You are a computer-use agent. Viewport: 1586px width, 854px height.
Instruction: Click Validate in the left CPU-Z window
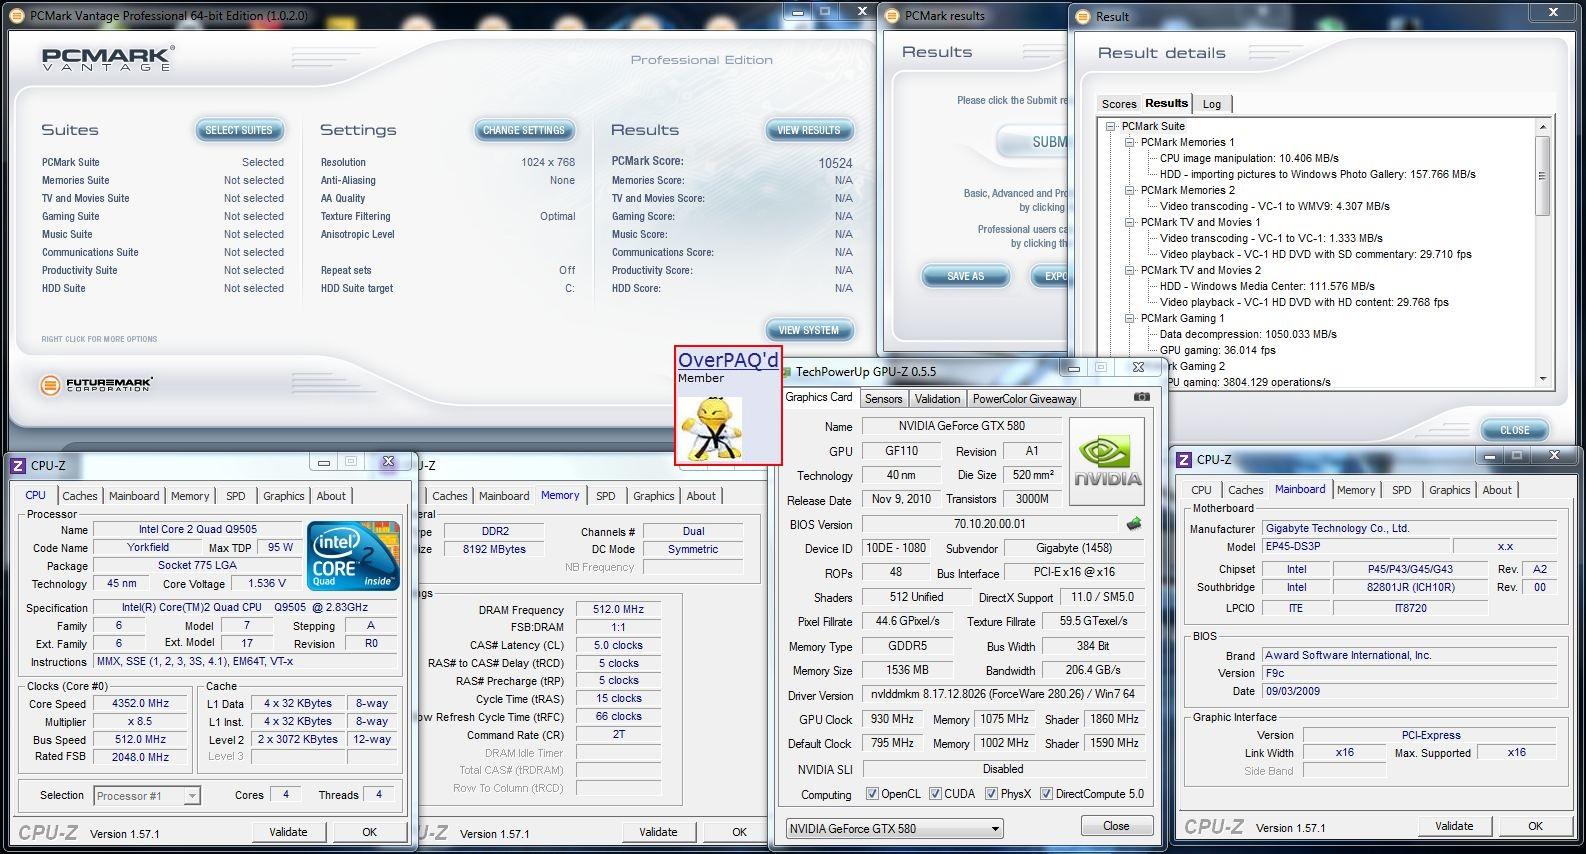(288, 832)
